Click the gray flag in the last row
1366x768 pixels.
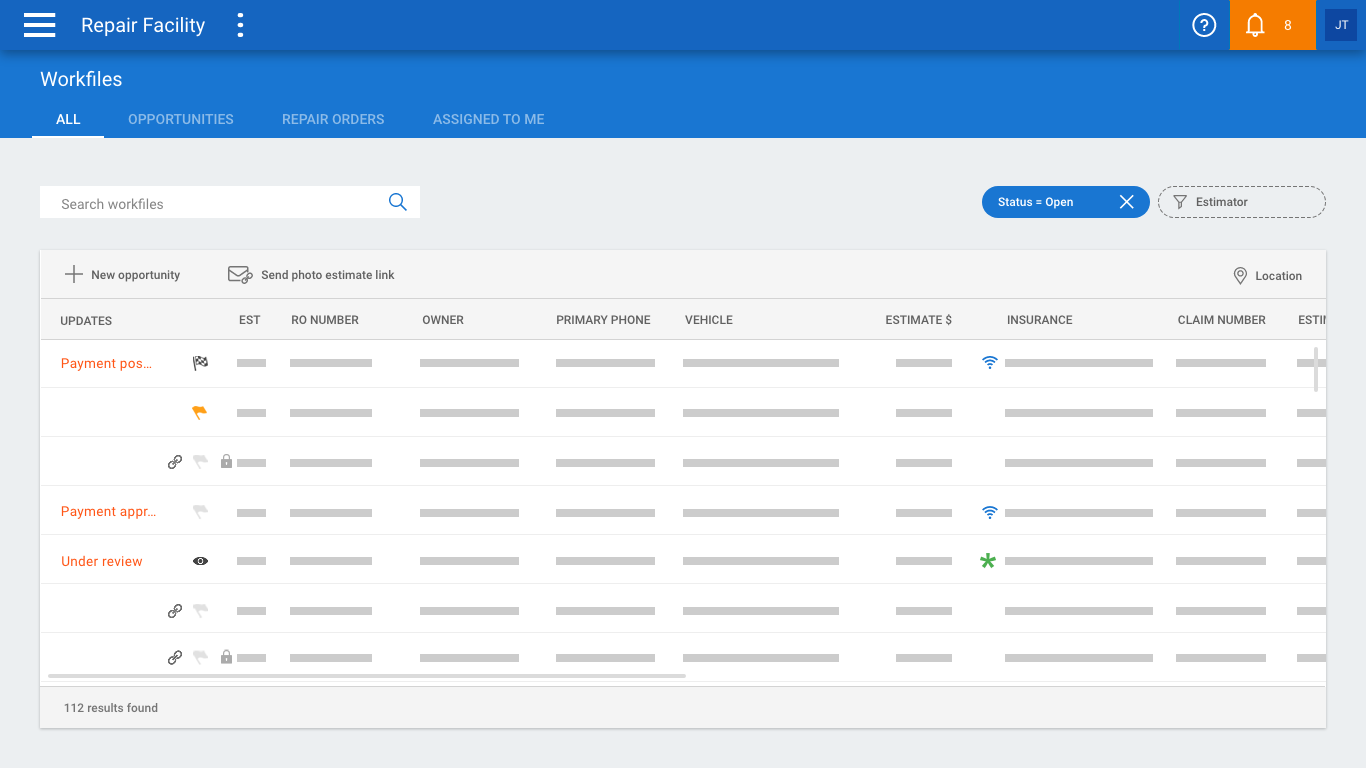point(200,657)
